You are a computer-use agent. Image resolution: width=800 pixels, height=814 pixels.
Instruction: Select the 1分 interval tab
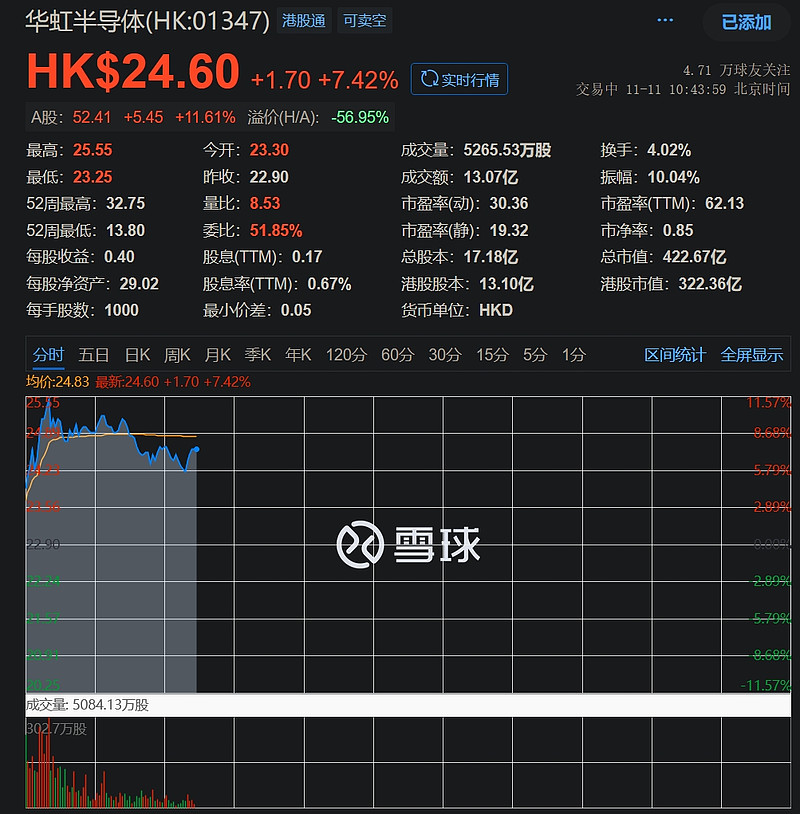[x=574, y=355]
